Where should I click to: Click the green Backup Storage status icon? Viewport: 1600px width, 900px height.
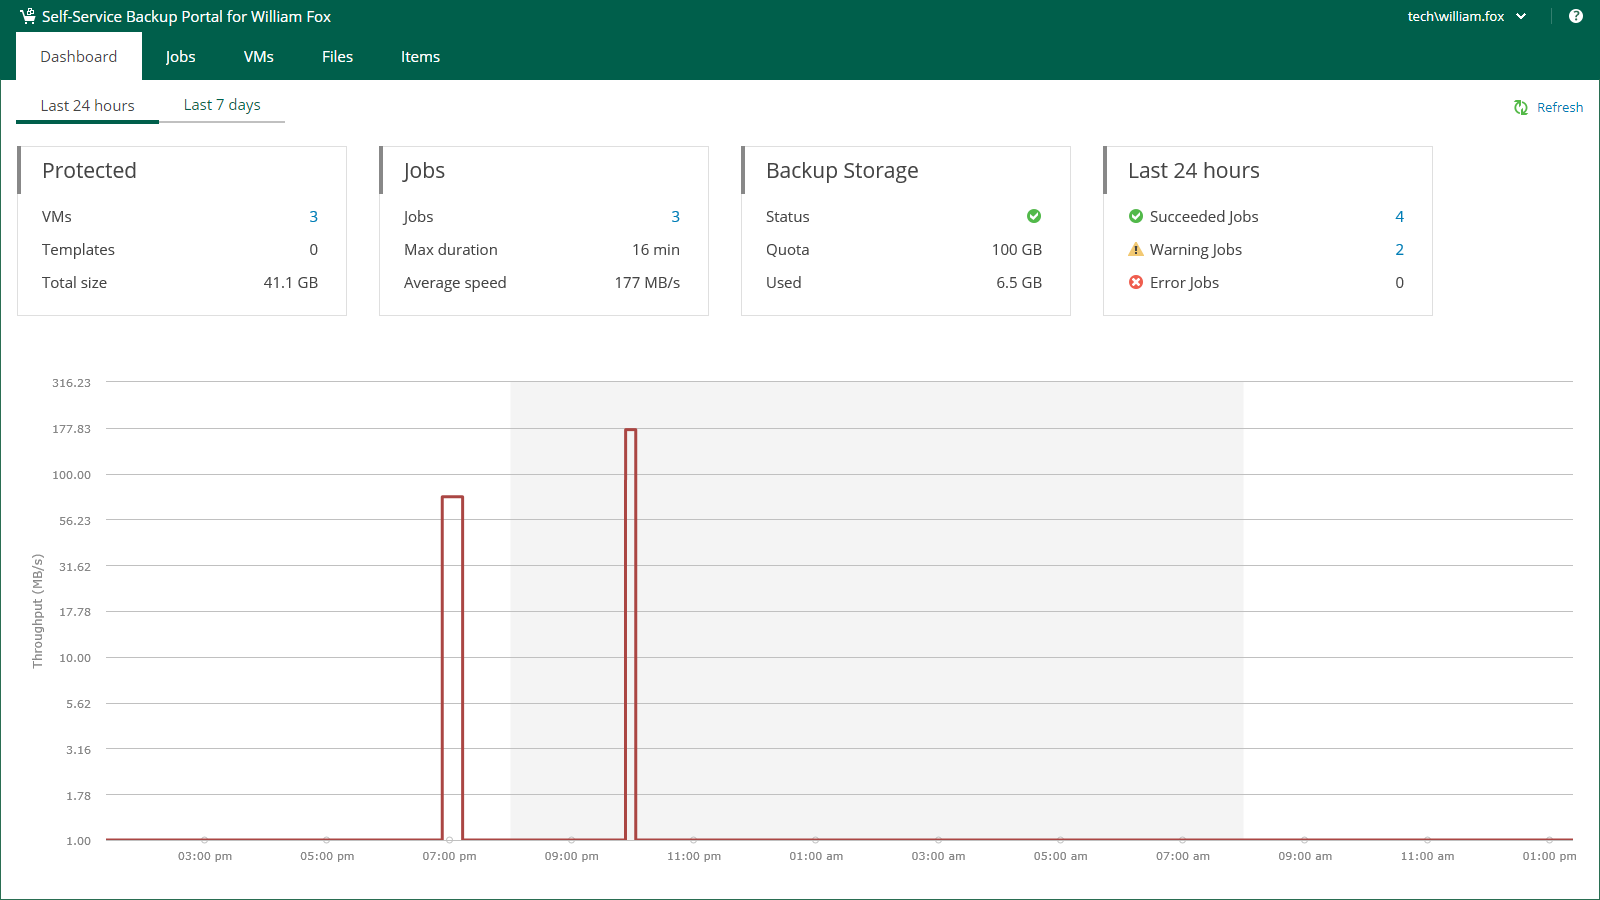coord(1034,216)
